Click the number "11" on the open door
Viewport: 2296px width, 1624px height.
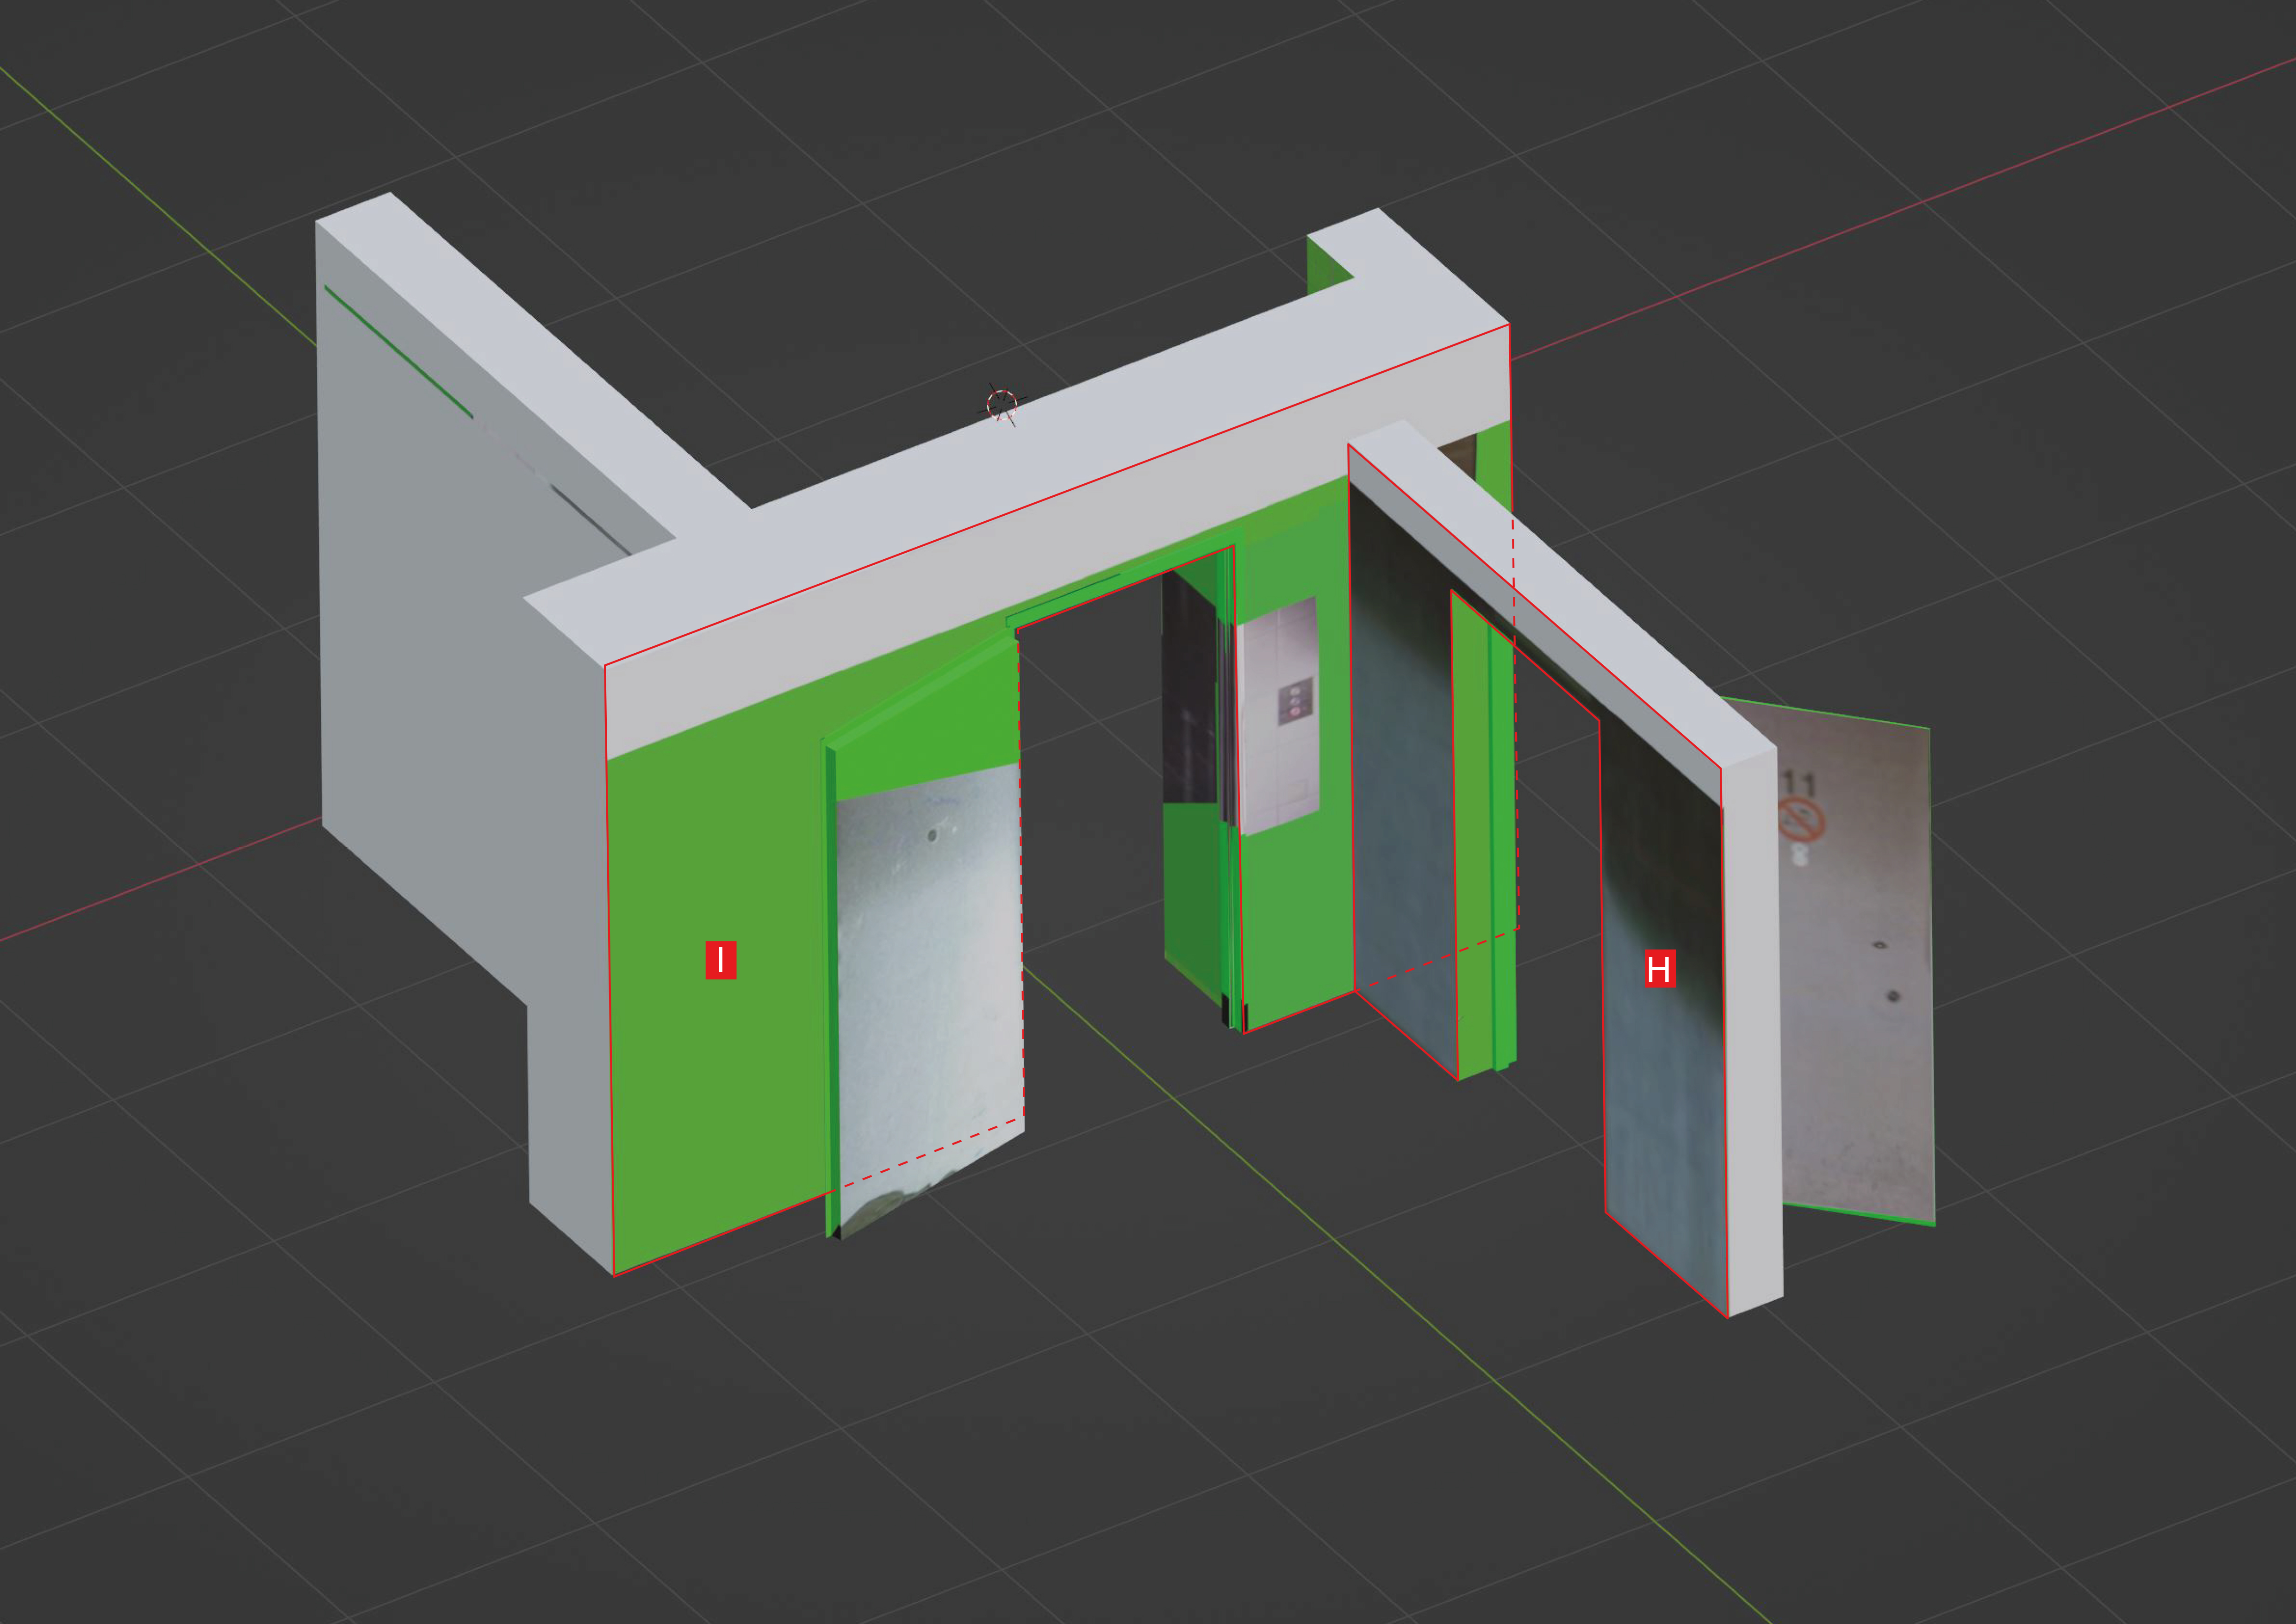(x=1798, y=783)
